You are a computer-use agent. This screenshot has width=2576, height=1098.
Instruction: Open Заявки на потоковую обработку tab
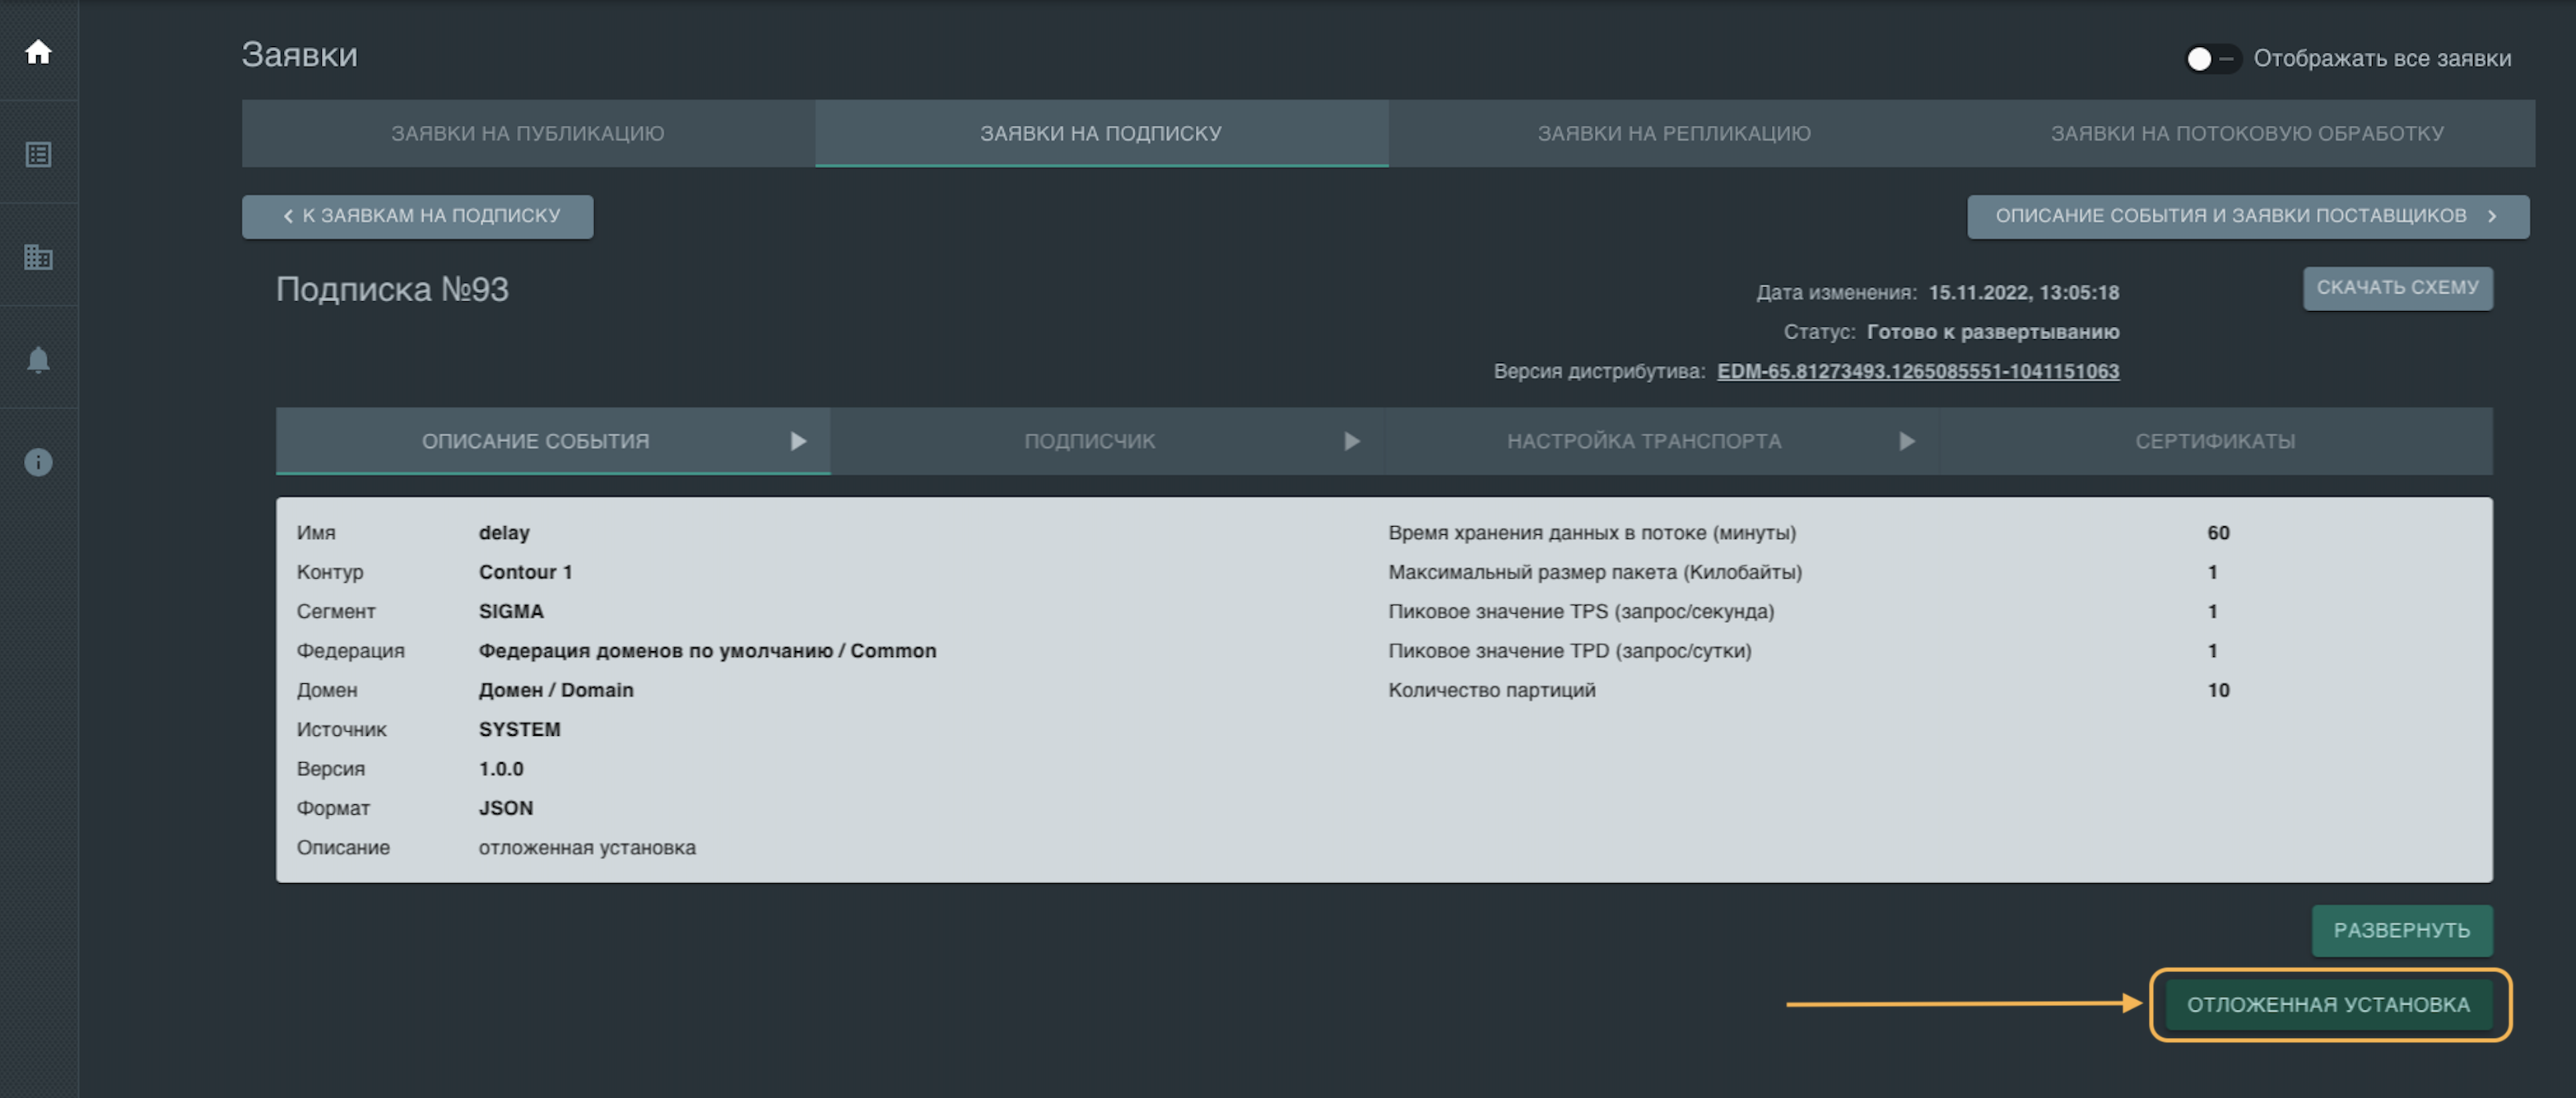(2246, 134)
